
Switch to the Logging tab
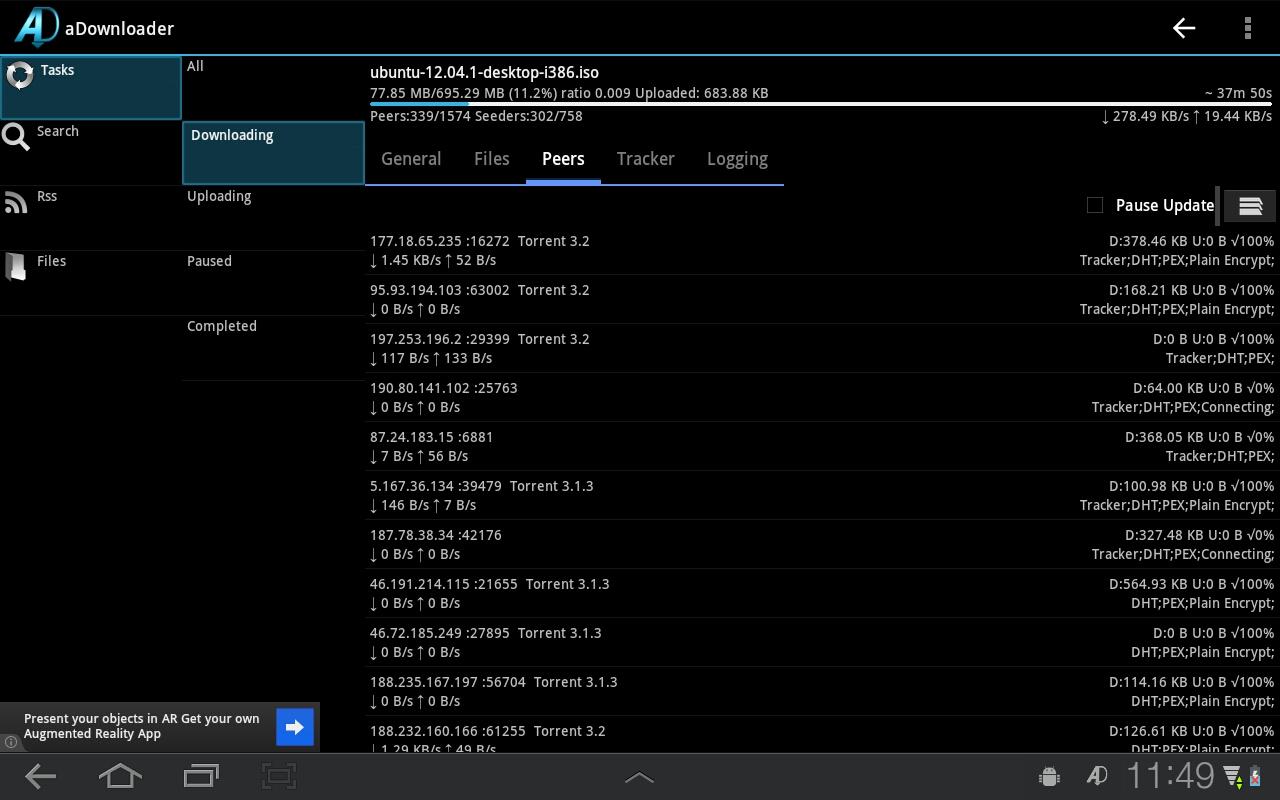[x=737, y=159]
